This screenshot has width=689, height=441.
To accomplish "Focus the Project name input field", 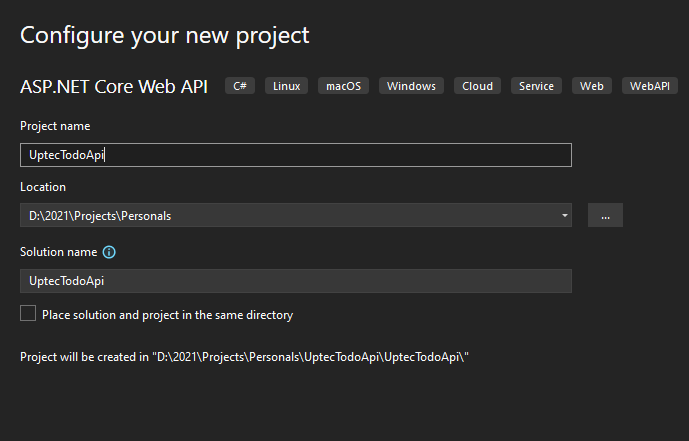I will 295,155.
